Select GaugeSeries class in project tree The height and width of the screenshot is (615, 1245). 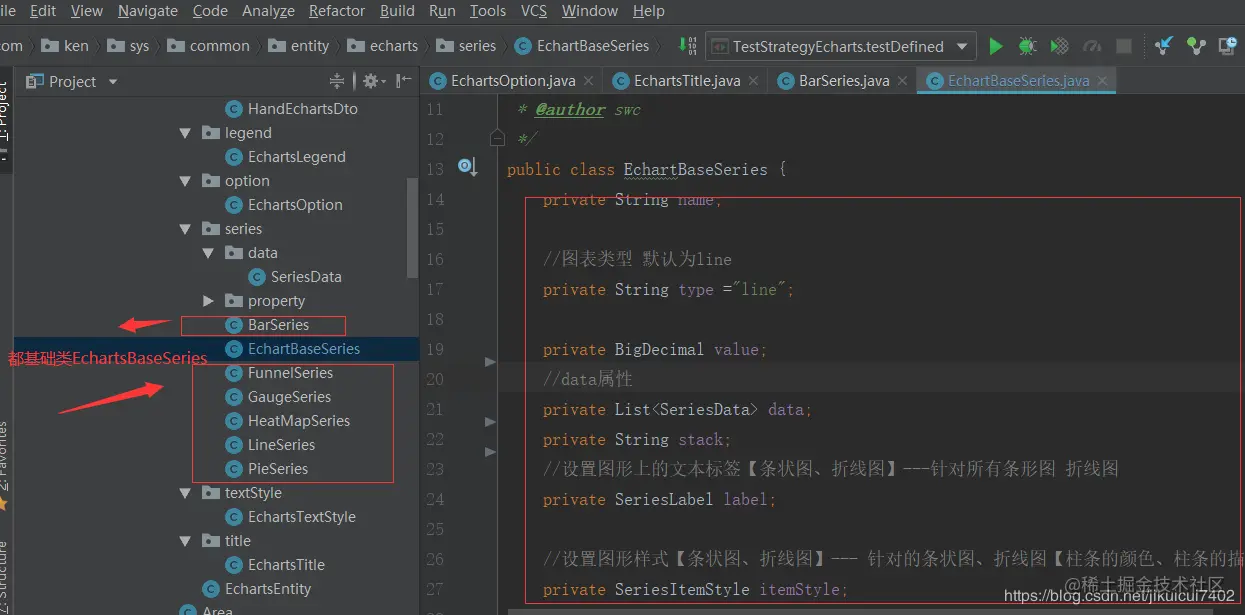[x=278, y=397]
